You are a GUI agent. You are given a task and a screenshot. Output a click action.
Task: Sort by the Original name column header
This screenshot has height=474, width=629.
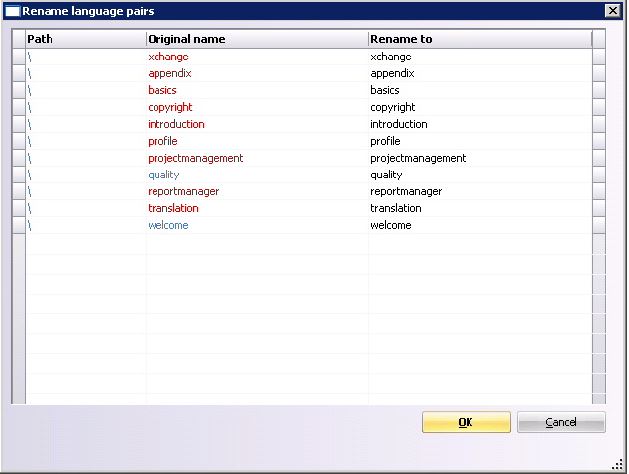[x=257, y=39]
